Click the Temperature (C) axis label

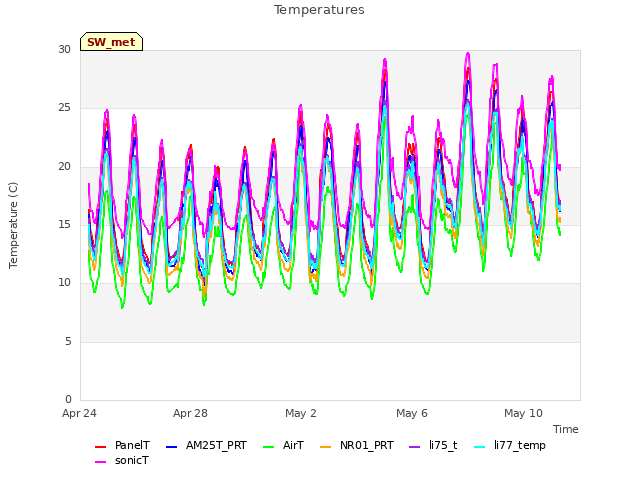pos(13,225)
